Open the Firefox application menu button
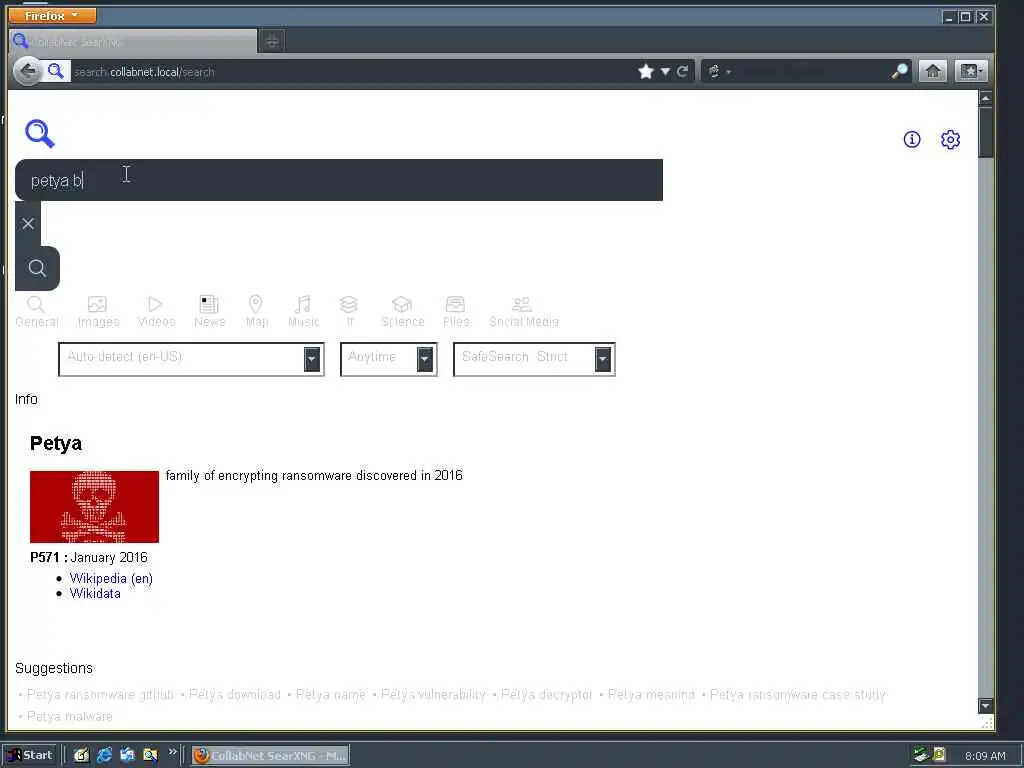This screenshot has height=768, width=1024. (52, 15)
